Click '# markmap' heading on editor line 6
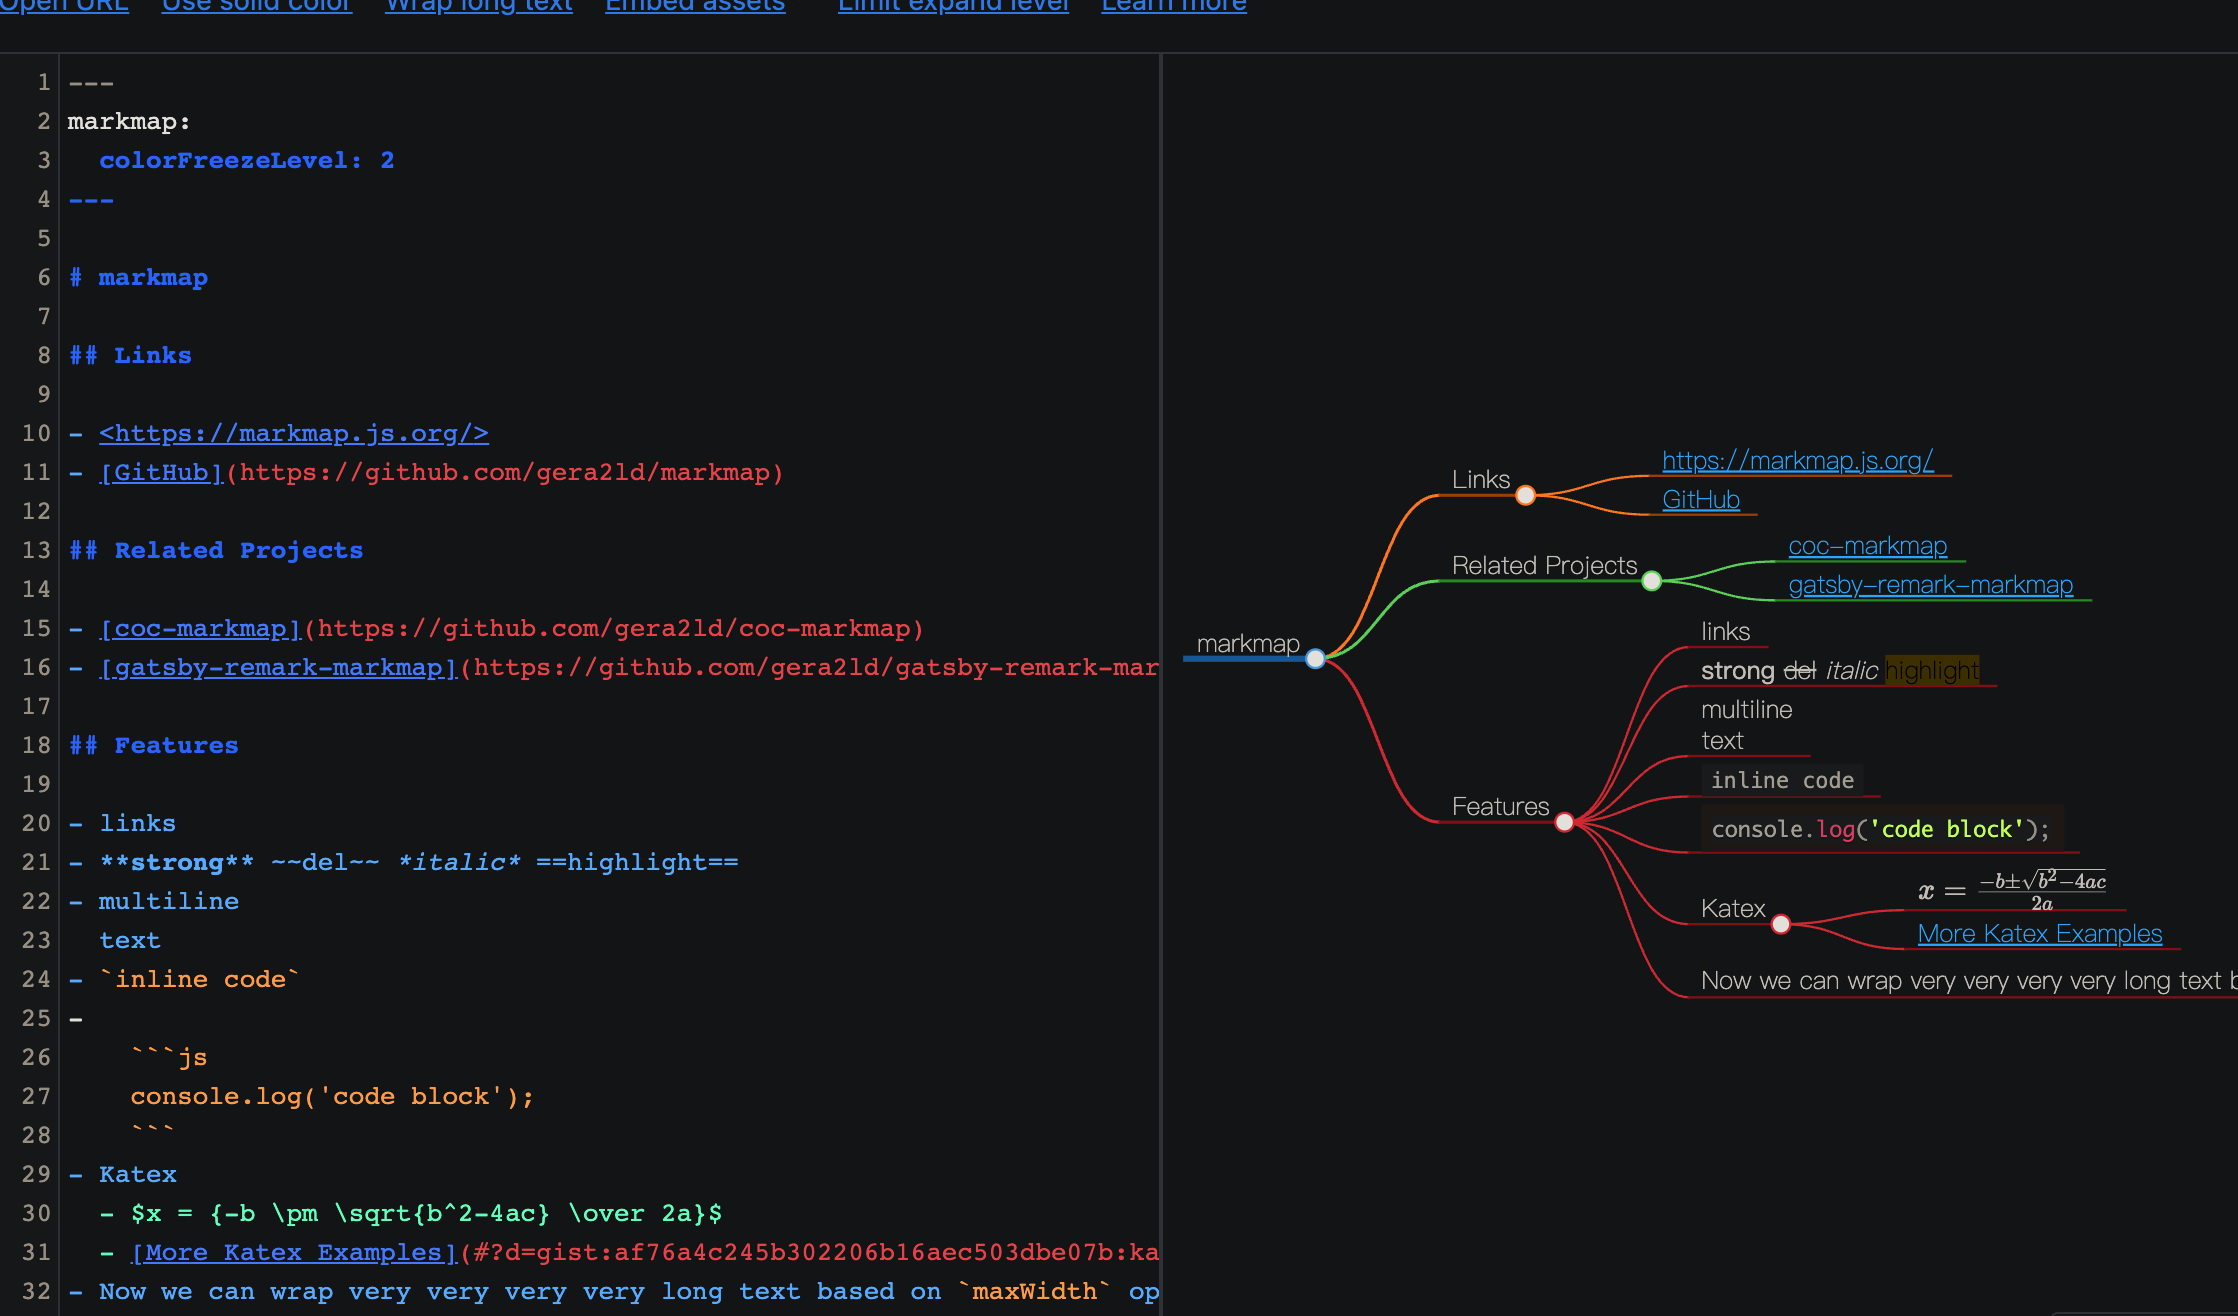 (138, 277)
